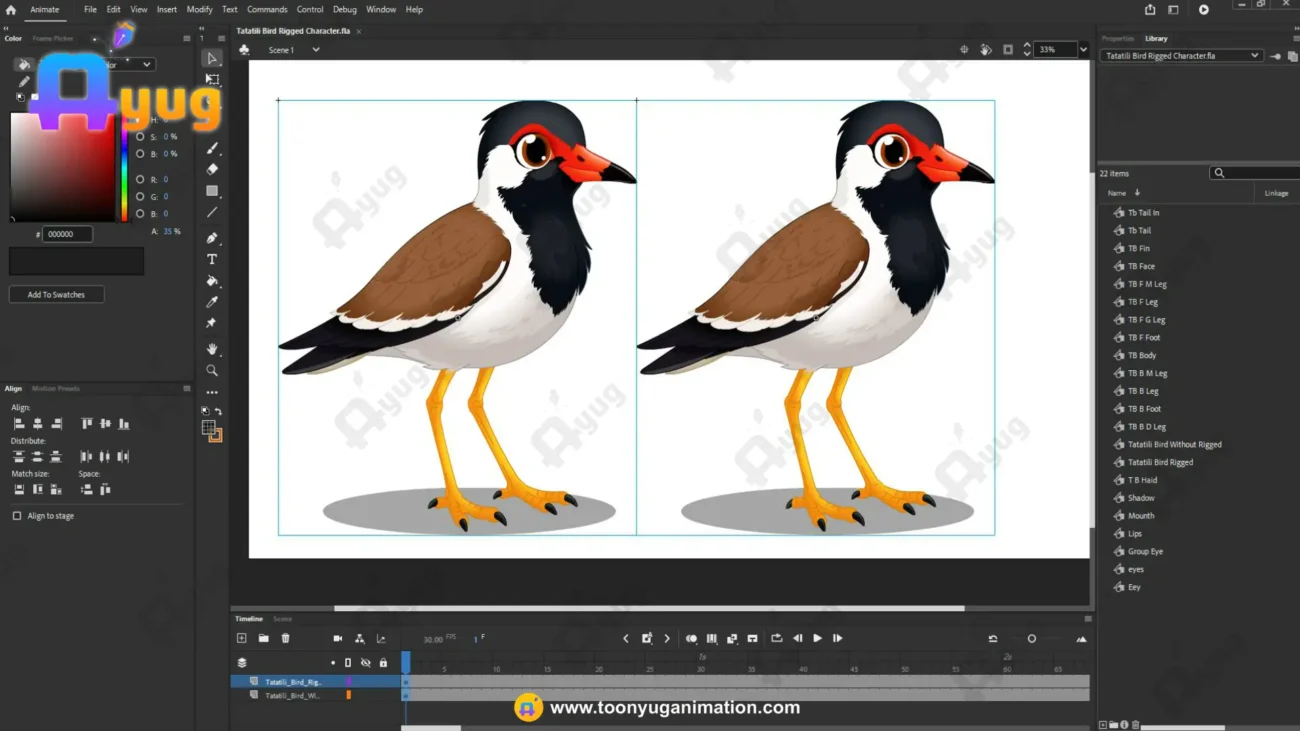Click the vertical hue slider bar
Image resolution: width=1300 pixels, height=731 pixels.
[124, 167]
